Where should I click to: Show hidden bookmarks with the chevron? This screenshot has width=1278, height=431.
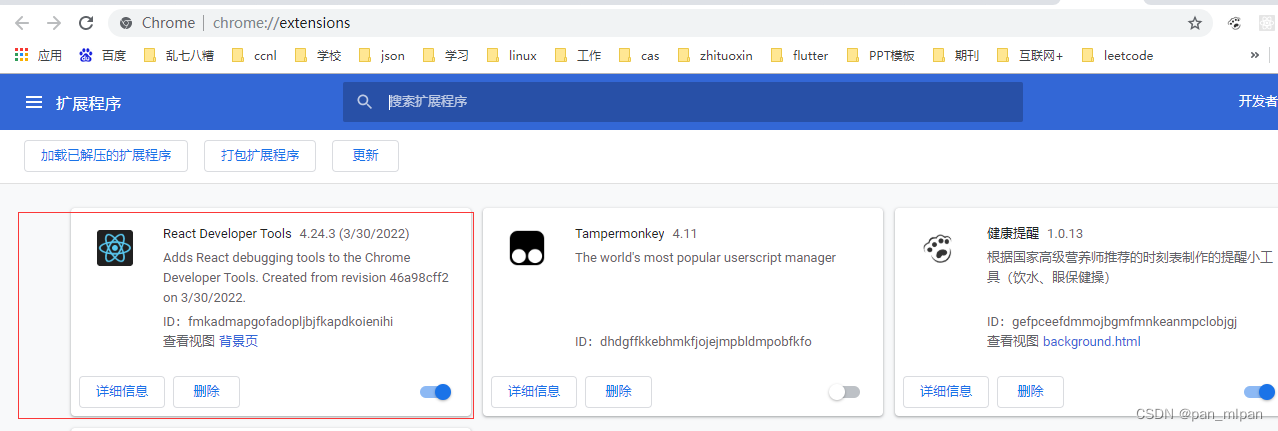click(x=1255, y=55)
